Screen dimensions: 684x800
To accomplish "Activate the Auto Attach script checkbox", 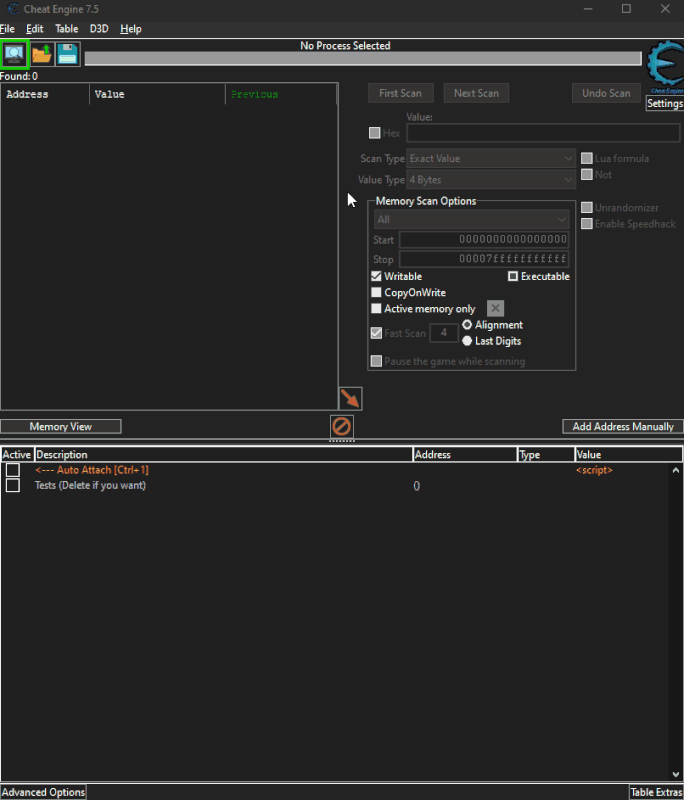I will coord(13,469).
